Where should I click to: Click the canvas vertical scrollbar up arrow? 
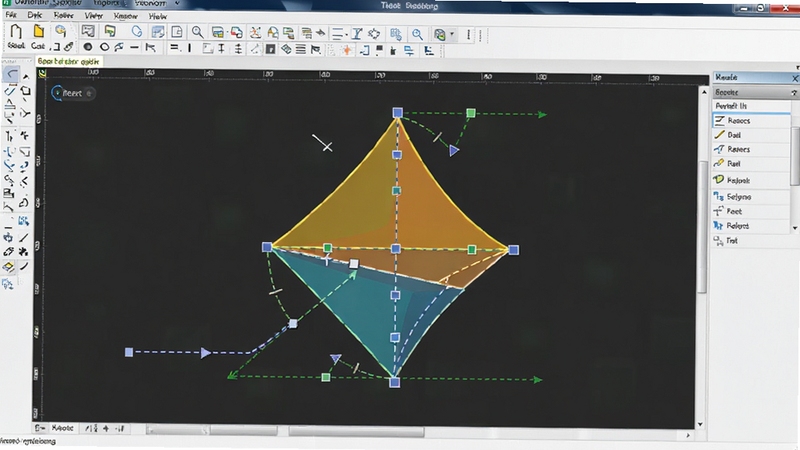tap(704, 92)
